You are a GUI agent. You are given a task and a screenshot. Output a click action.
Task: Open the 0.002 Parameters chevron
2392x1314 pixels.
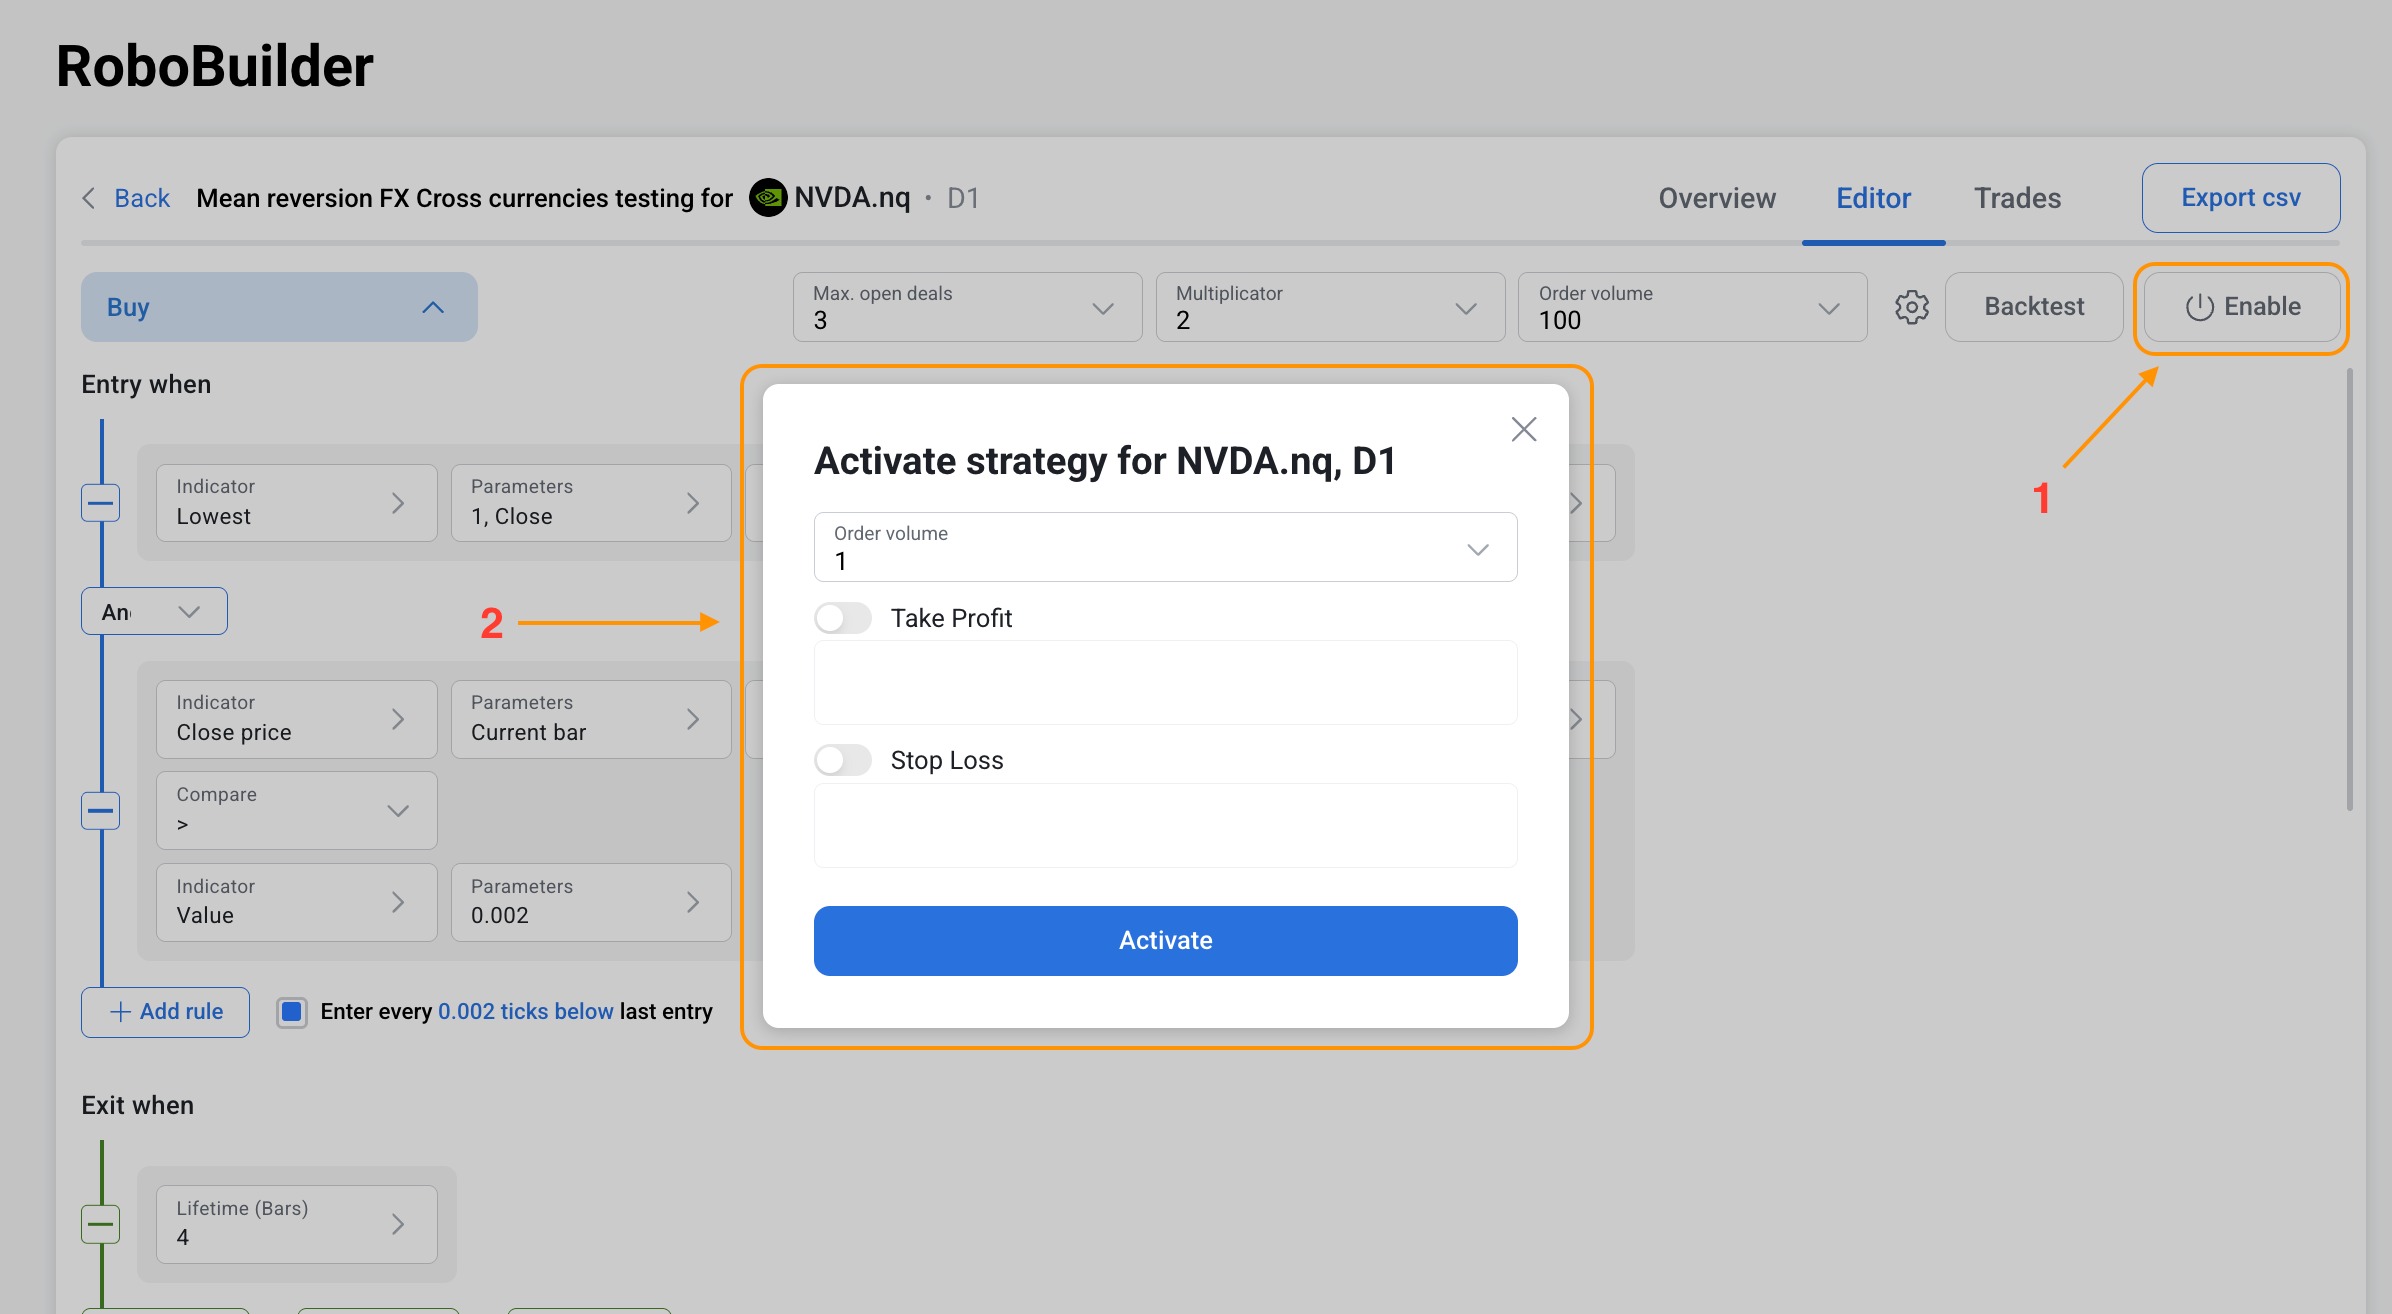pos(693,902)
